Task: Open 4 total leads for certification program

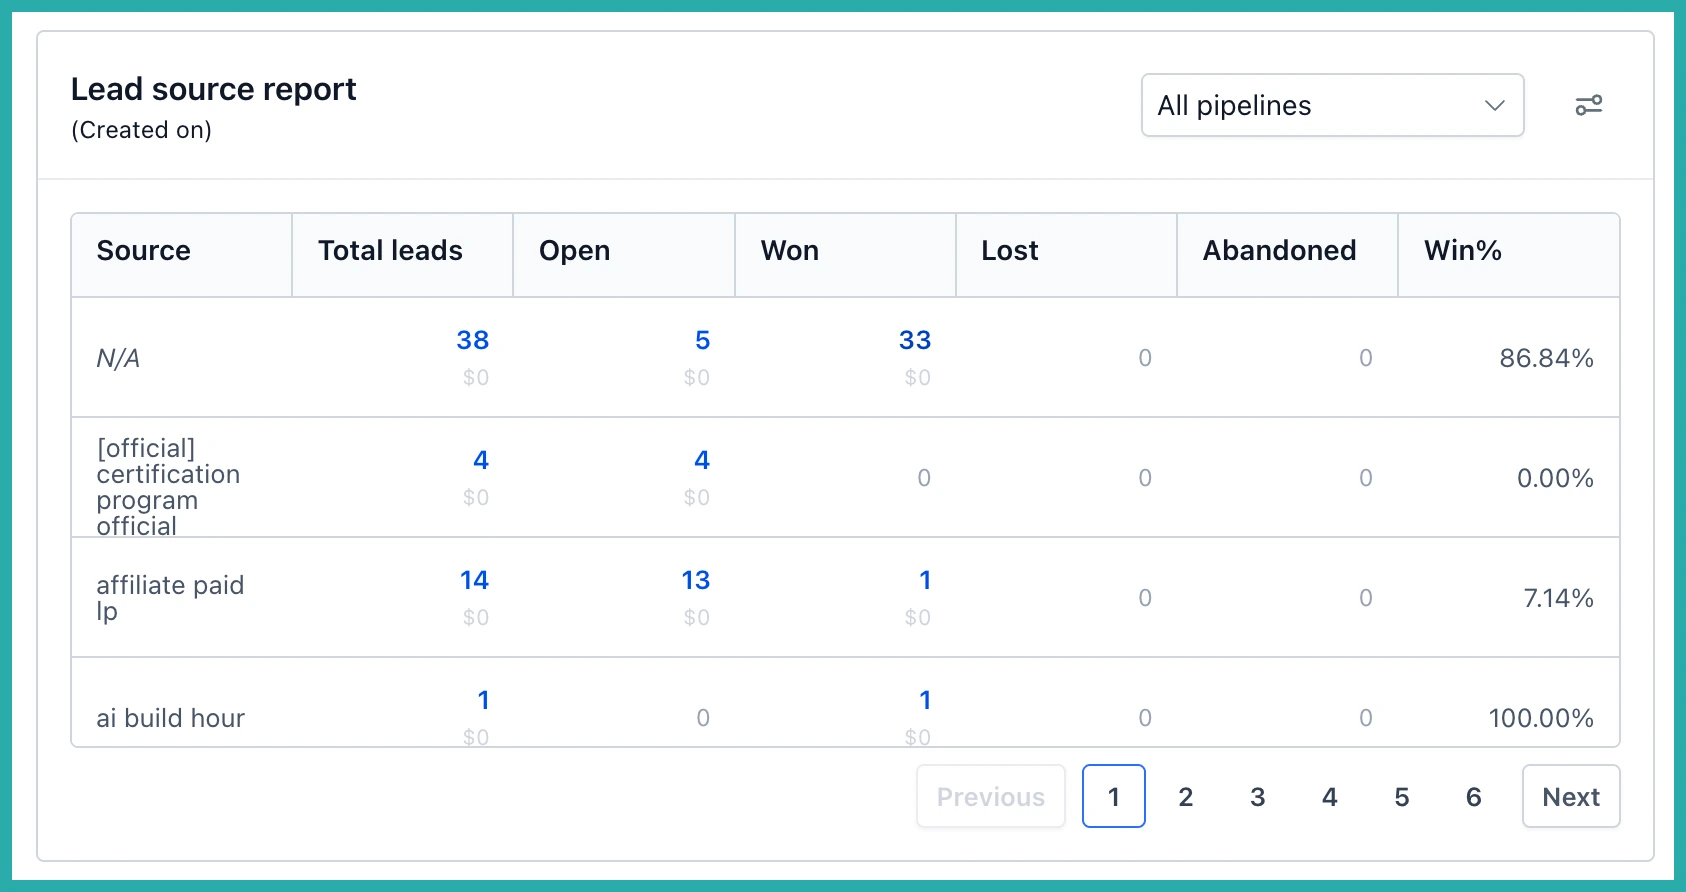Action: pos(481,460)
